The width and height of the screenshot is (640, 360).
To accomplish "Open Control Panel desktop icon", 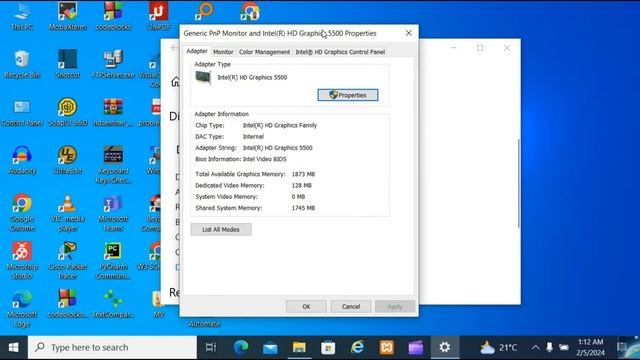I will [x=22, y=113].
